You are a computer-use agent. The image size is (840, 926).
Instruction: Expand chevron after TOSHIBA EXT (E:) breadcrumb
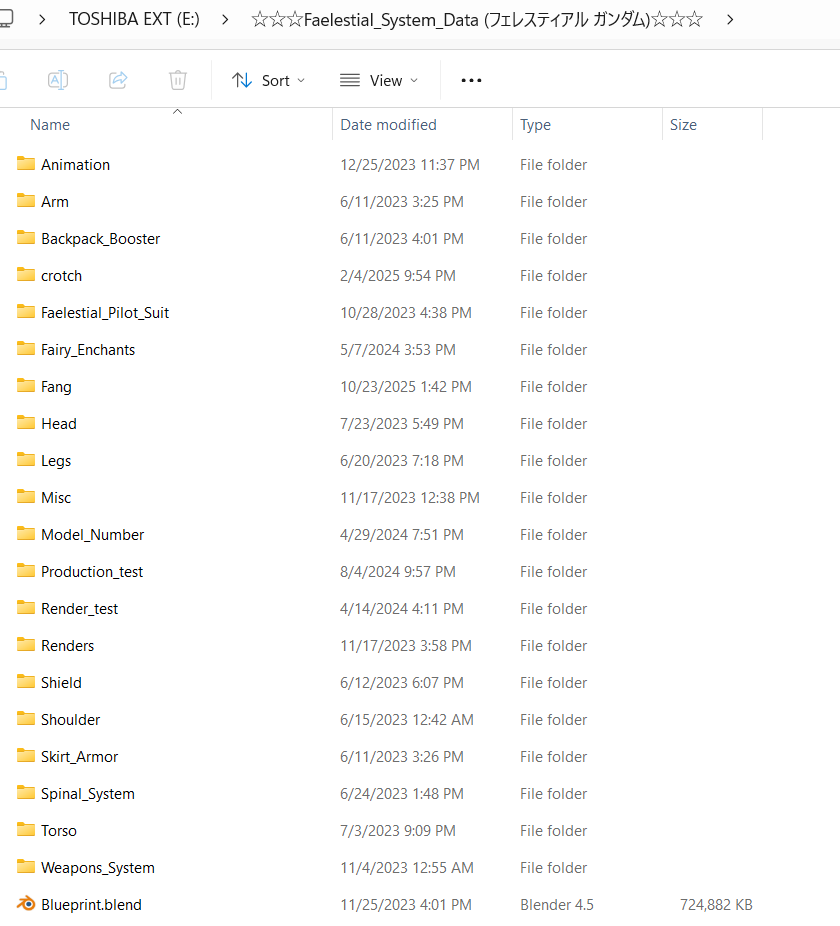tap(225, 20)
